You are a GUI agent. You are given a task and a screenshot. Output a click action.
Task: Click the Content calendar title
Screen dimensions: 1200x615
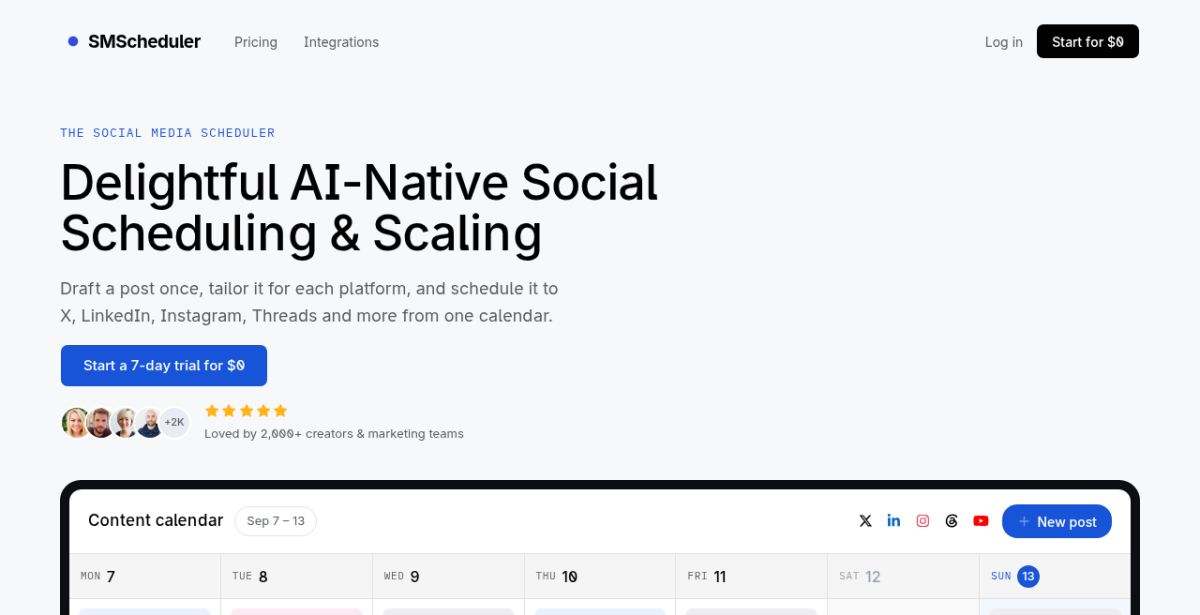(155, 520)
